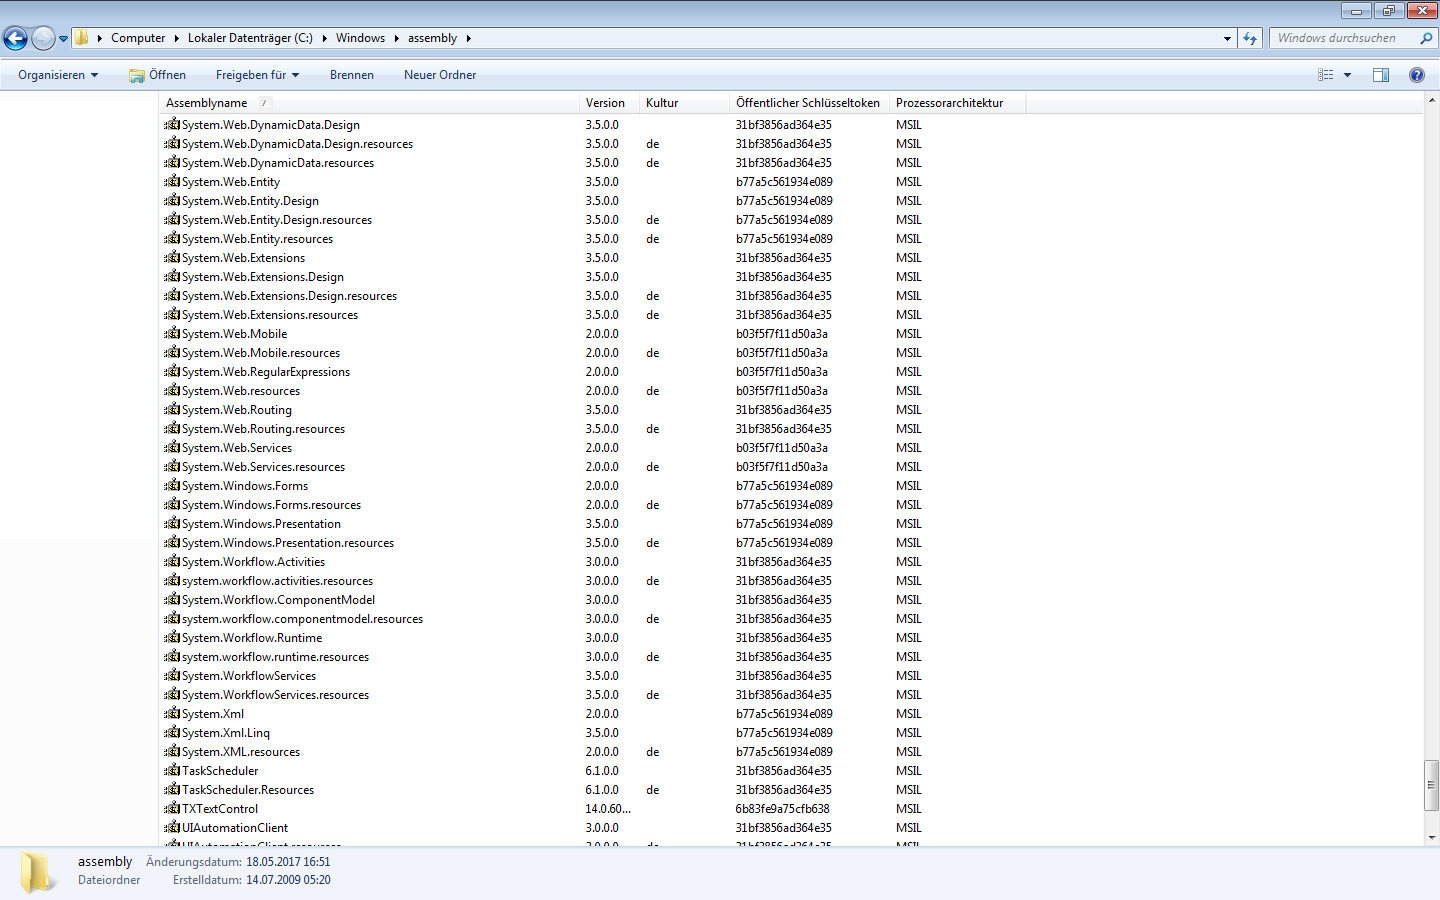Change the view with the view icon
The height and width of the screenshot is (900, 1440).
(1326, 75)
